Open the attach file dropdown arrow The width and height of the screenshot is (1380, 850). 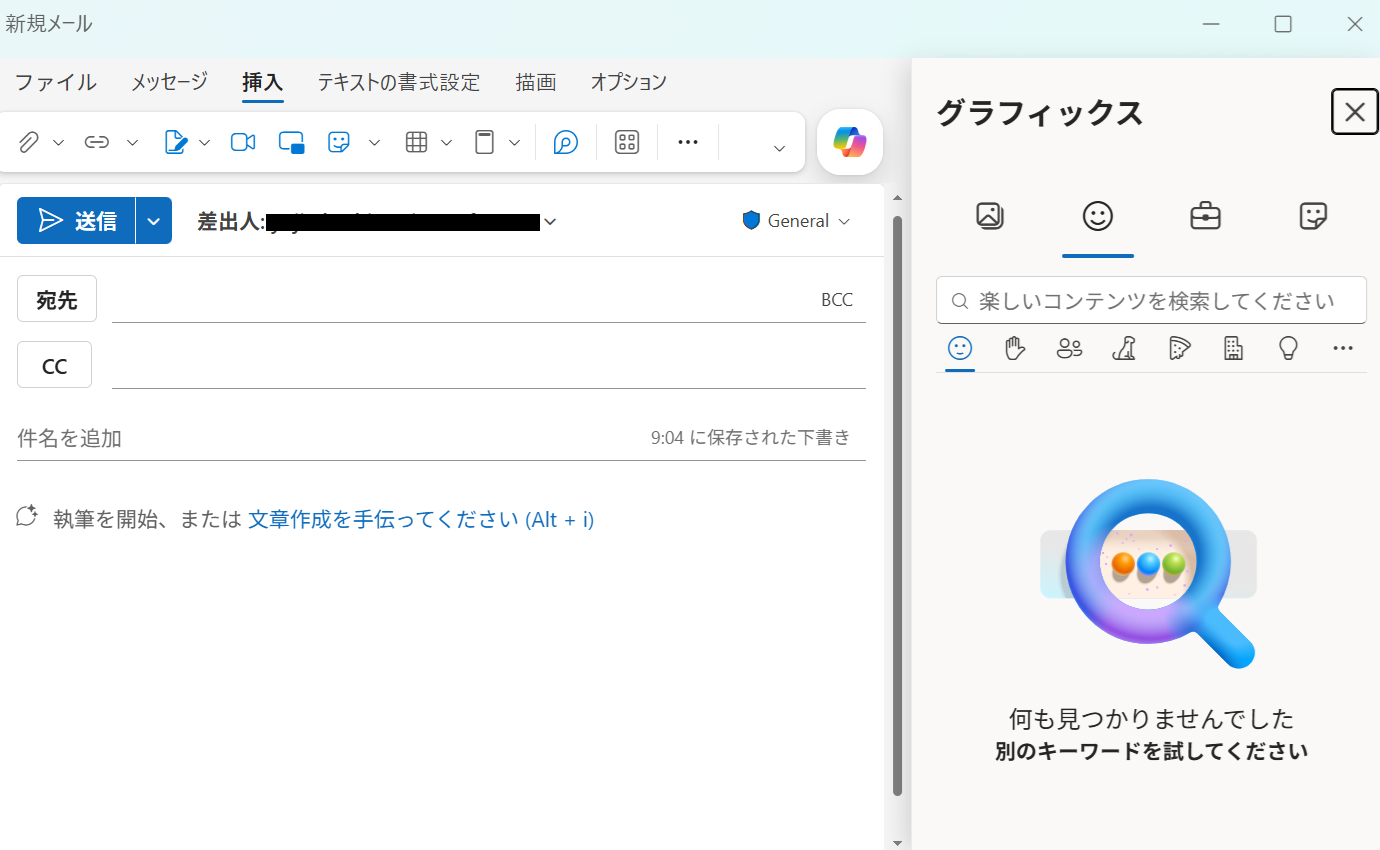tap(58, 142)
